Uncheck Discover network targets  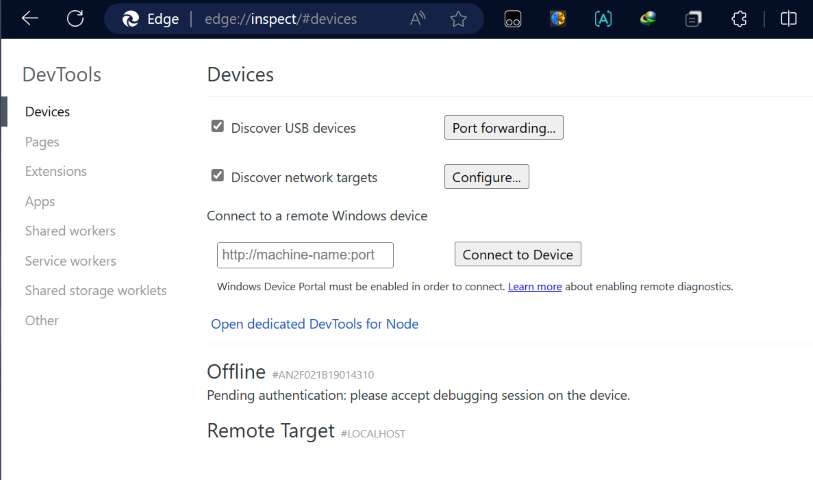point(218,176)
